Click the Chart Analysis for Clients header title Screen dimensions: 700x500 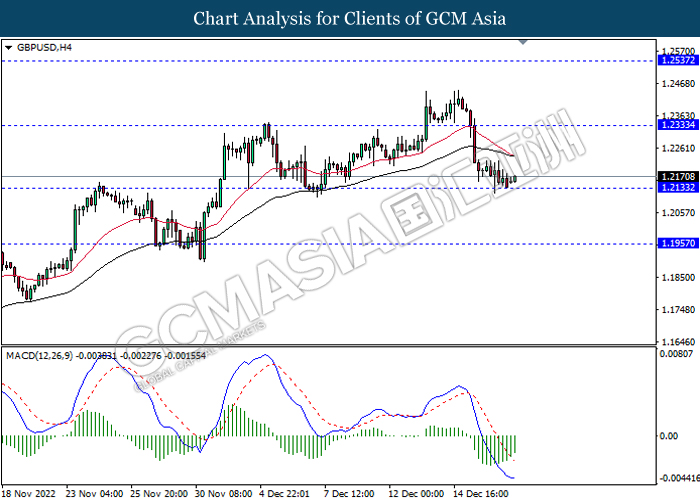point(350,18)
